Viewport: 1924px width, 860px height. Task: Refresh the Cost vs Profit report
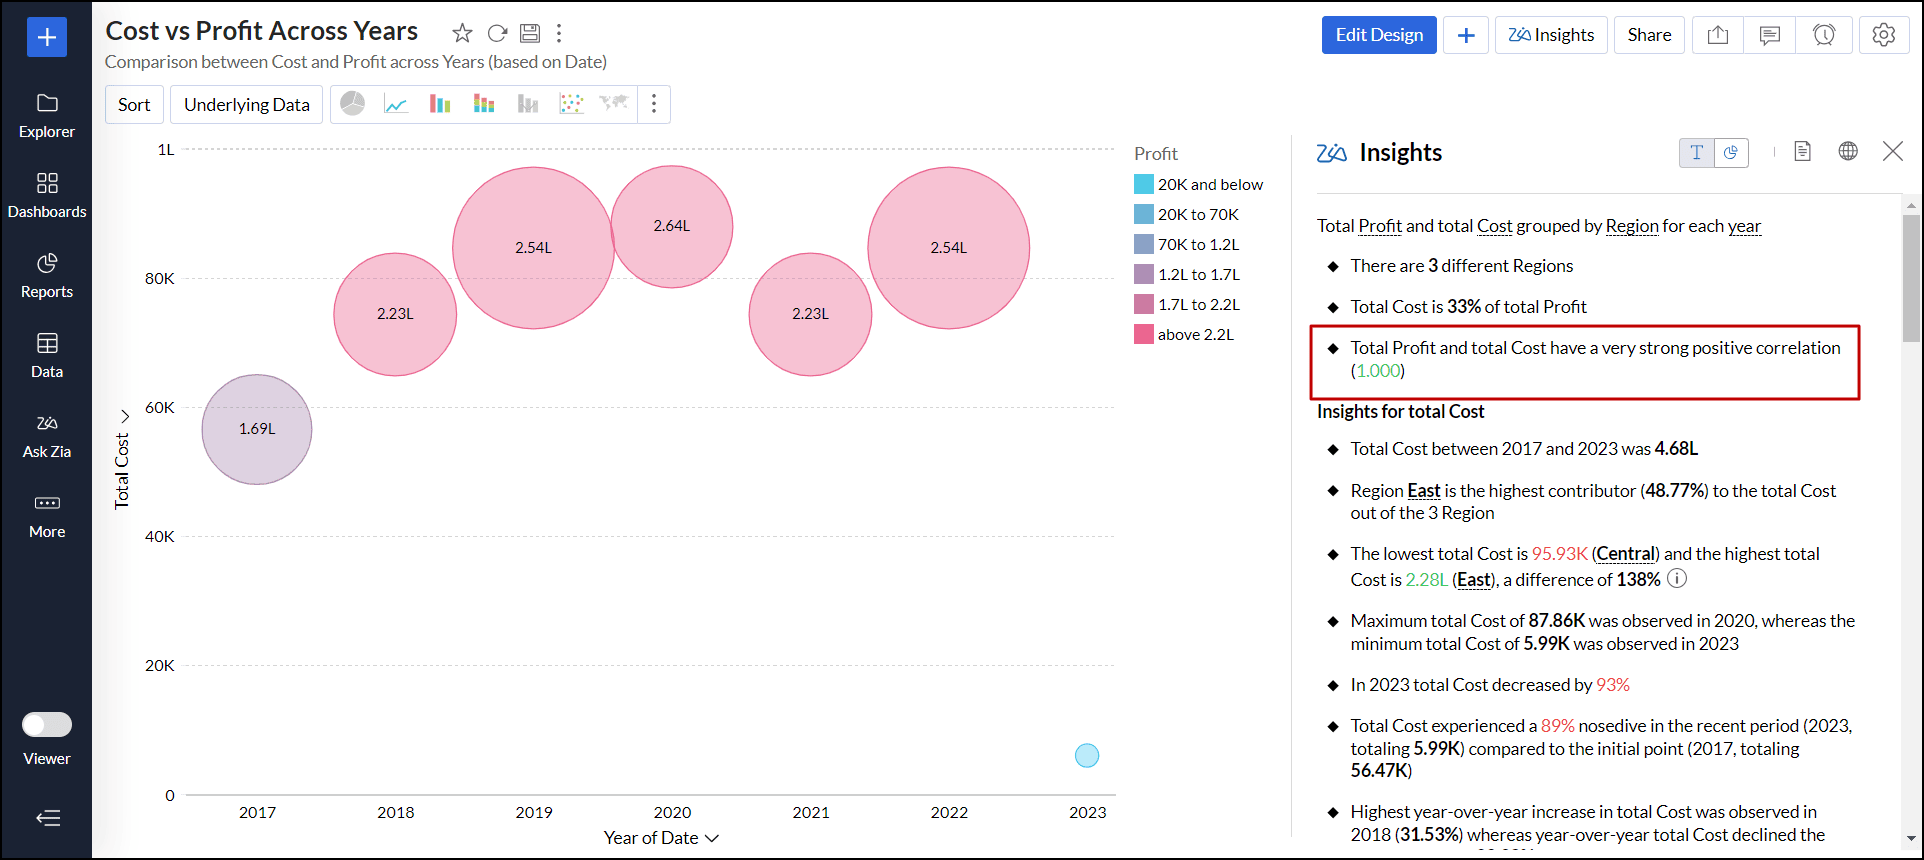[497, 33]
